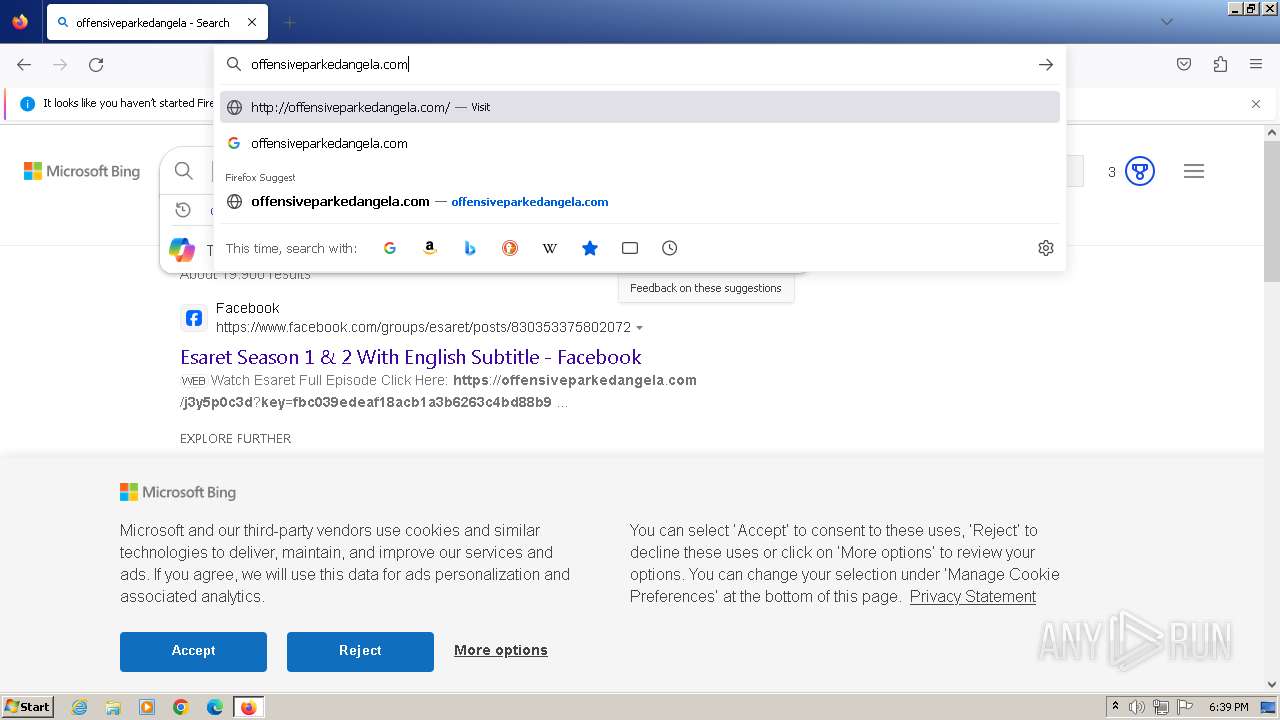The height and width of the screenshot is (720, 1280).
Task: Search this time with DuckDuckGo
Action: pyautogui.click(x=510, y=248)
